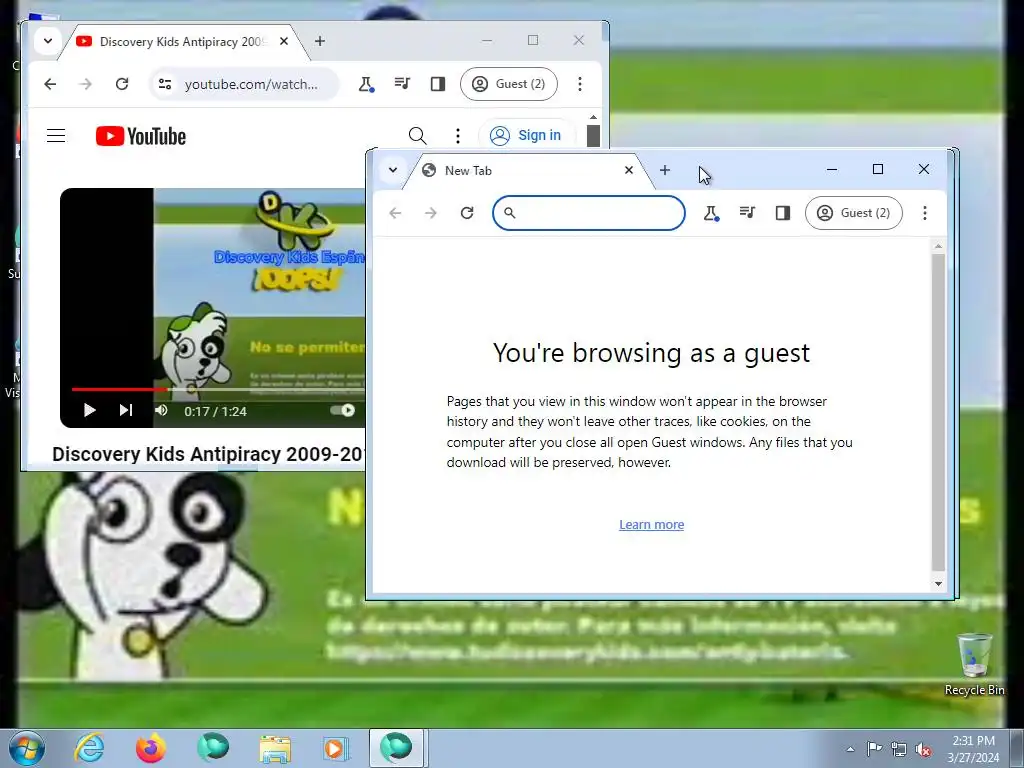Expand tab search in the YouTube window
1024x768 pixels.
pos(48,40)
